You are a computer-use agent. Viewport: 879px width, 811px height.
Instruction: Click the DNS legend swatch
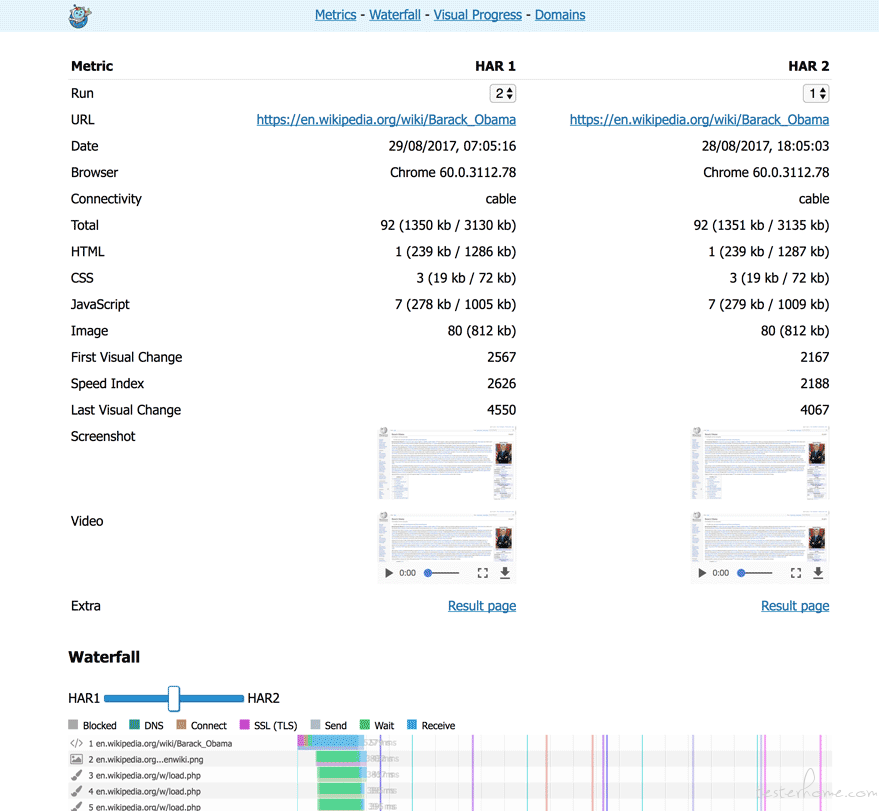134,725
